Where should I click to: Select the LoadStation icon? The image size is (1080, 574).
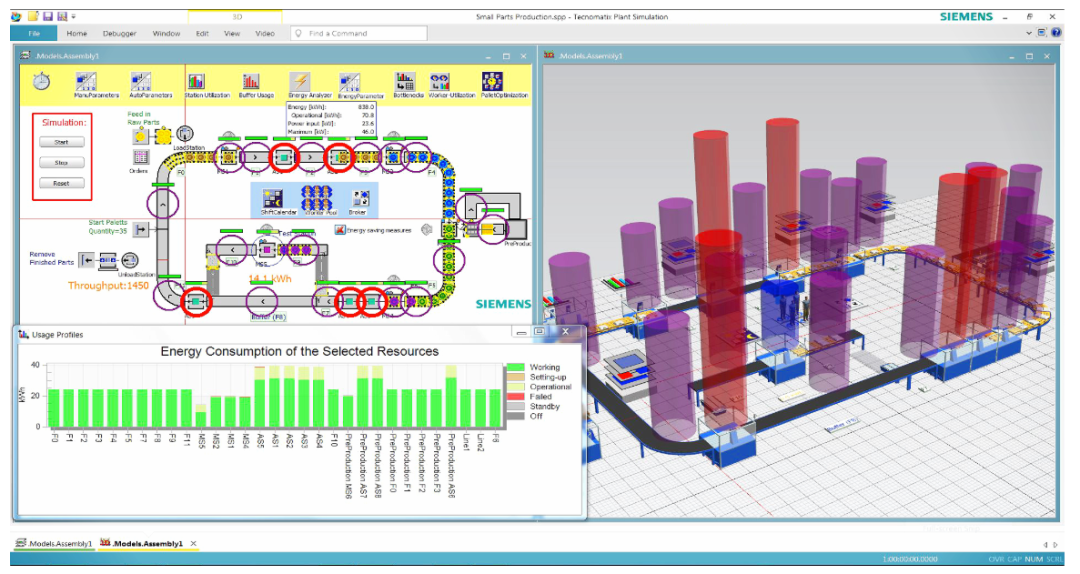[185, 134]
